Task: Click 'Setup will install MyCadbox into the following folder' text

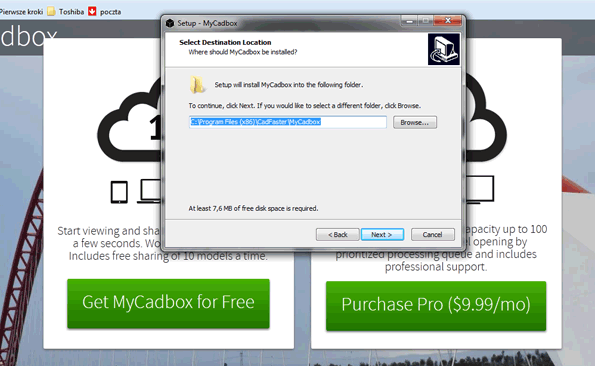Action: (x=288, y=85)
